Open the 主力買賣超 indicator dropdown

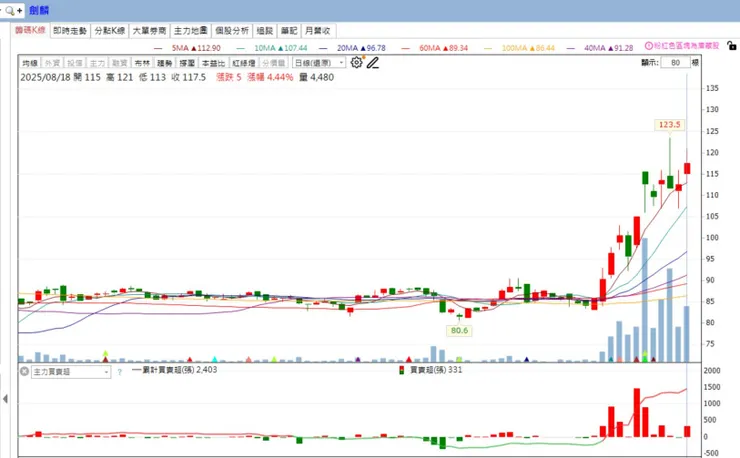tap(71, 372)
